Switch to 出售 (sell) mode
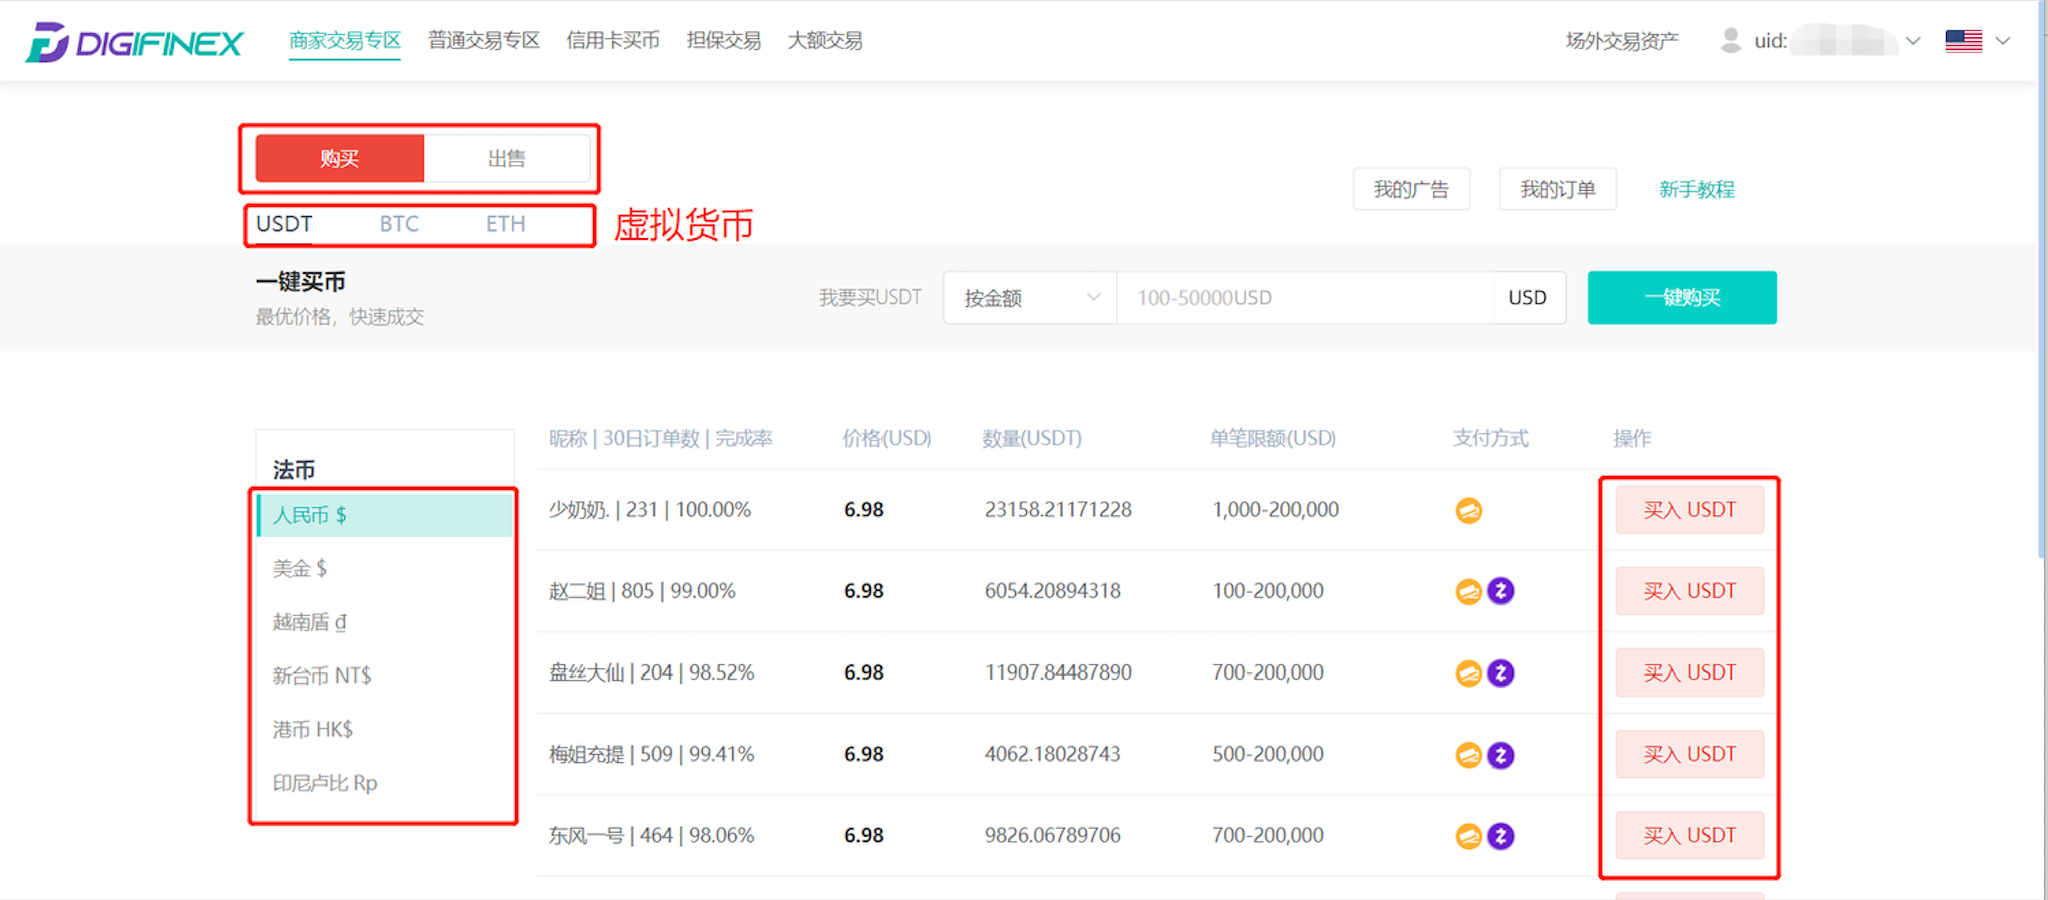This screenshot has height=900, width=2048. [507, 158]
